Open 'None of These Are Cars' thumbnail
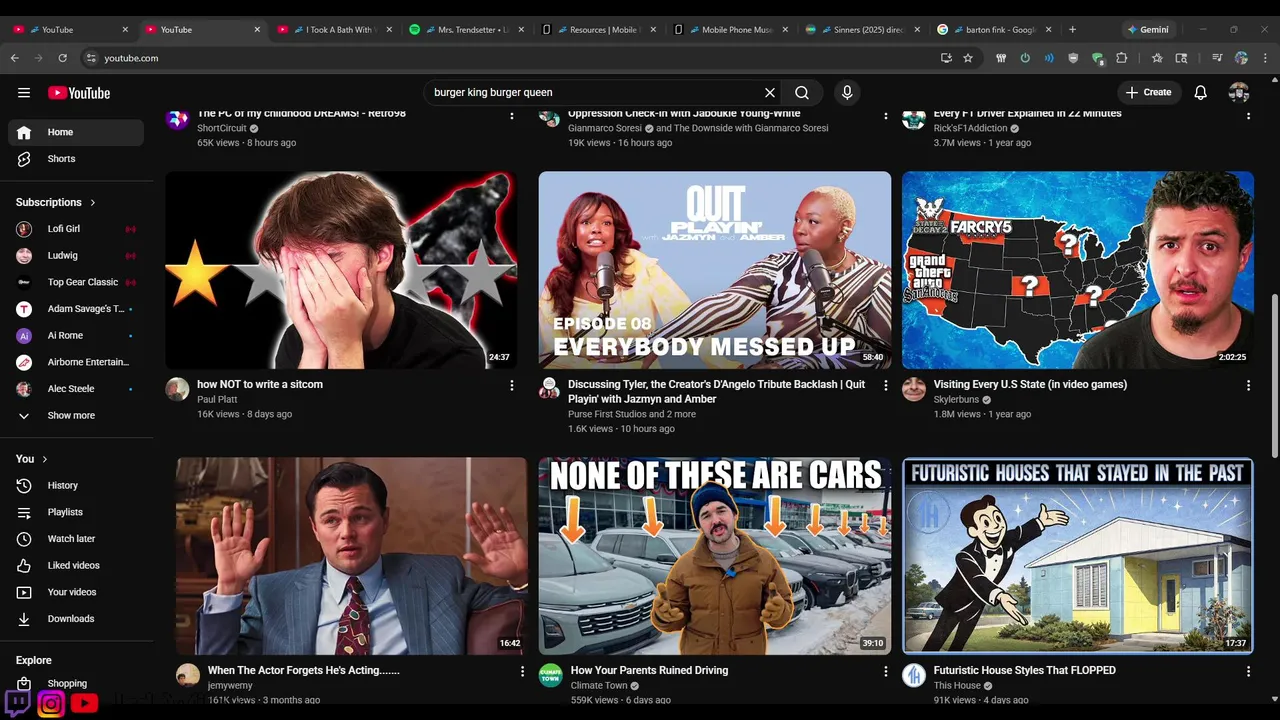1280x720 pixels. (715, 556)
